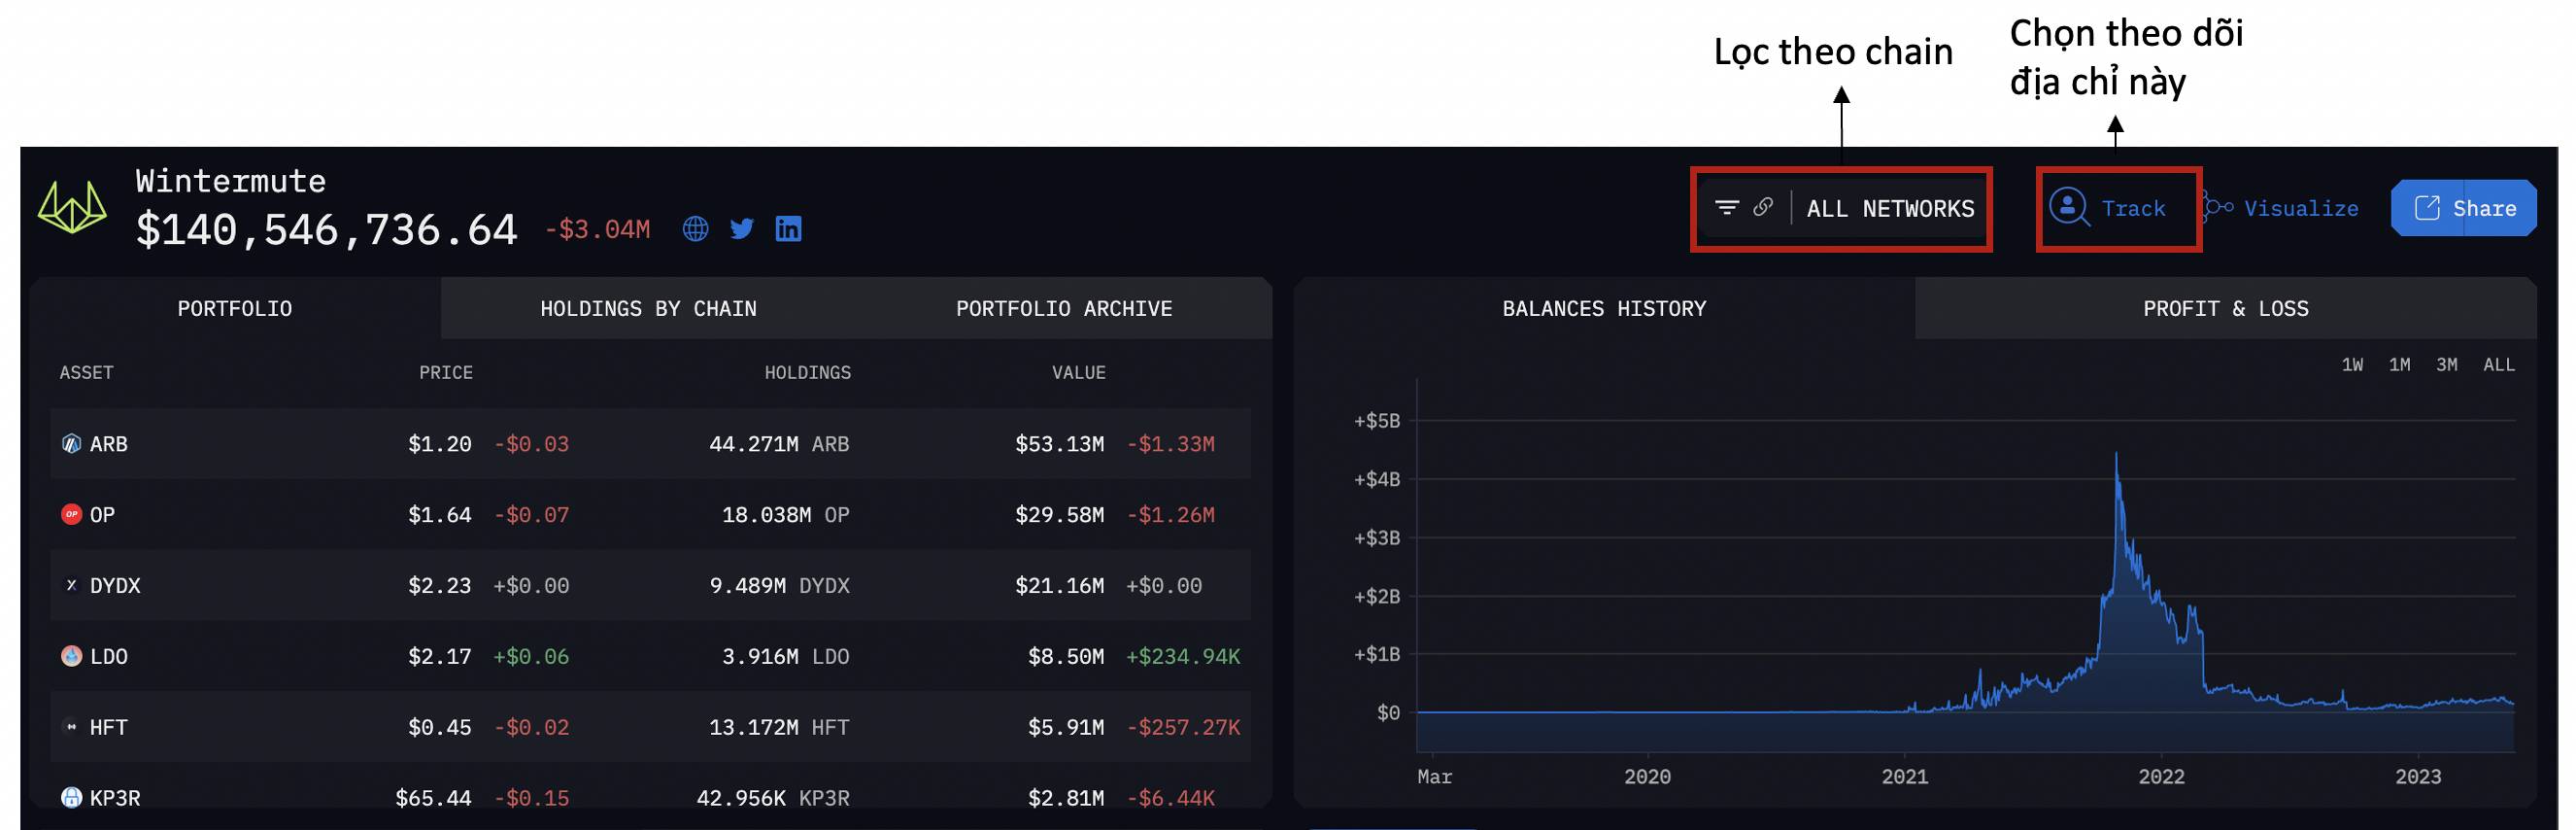
Task: Sort by the HOLDINGS column header
Action: tap(808, 372)
